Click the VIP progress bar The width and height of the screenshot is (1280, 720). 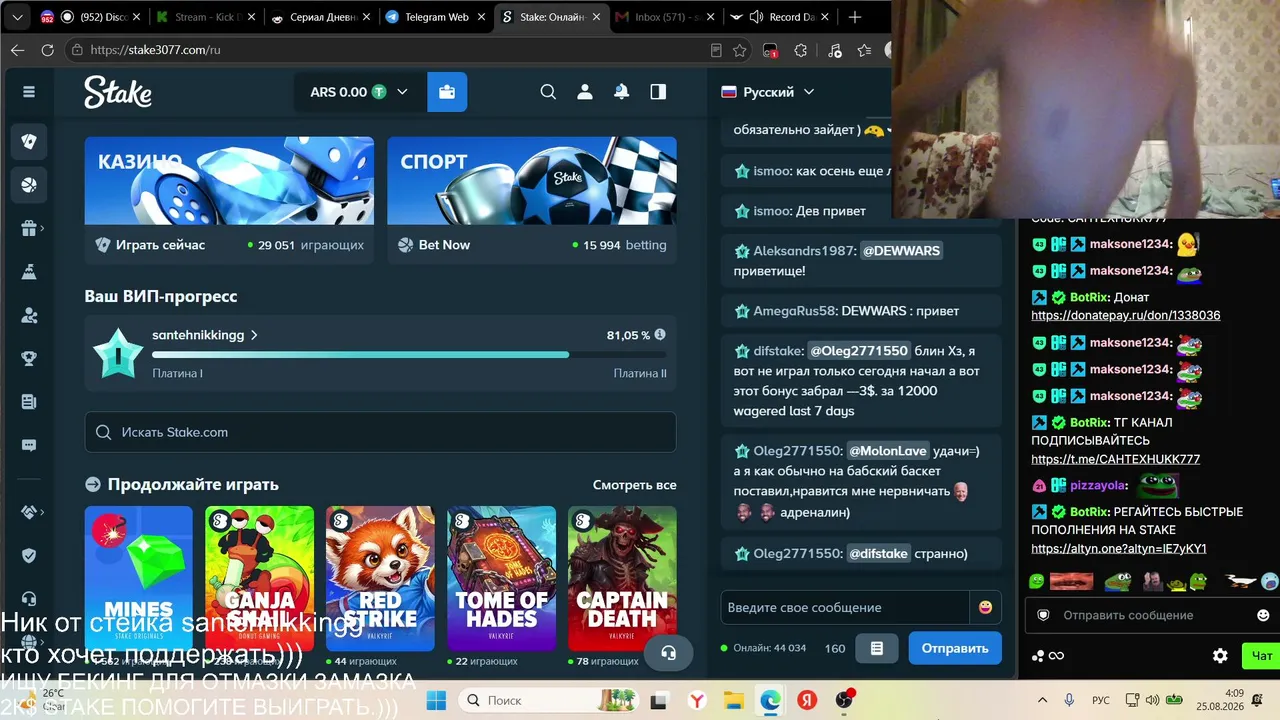[409, 355]
